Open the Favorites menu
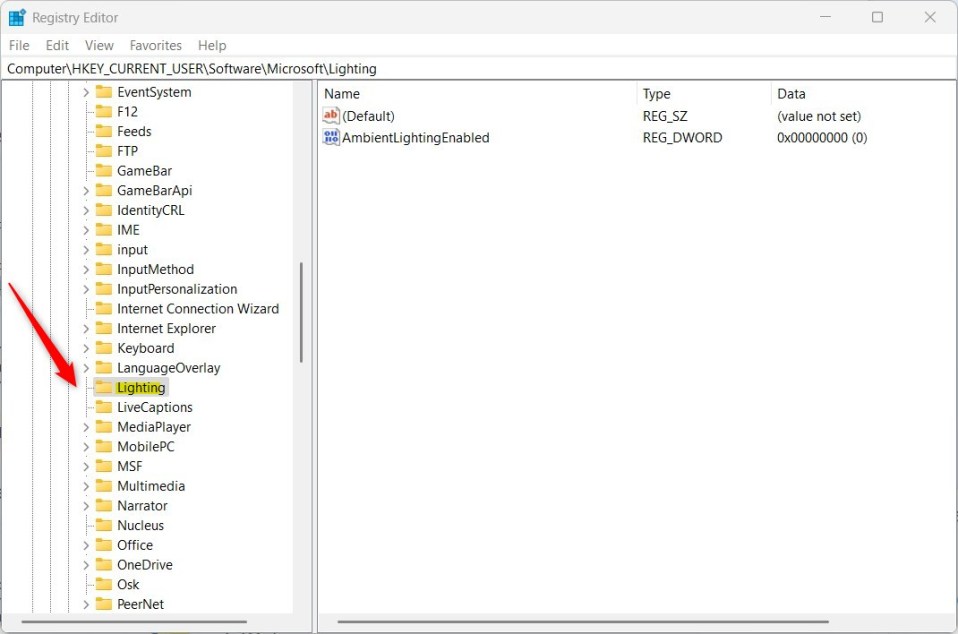Image resolution: width=958 pixels, height=634 pixels. click(x=156, y=45)
